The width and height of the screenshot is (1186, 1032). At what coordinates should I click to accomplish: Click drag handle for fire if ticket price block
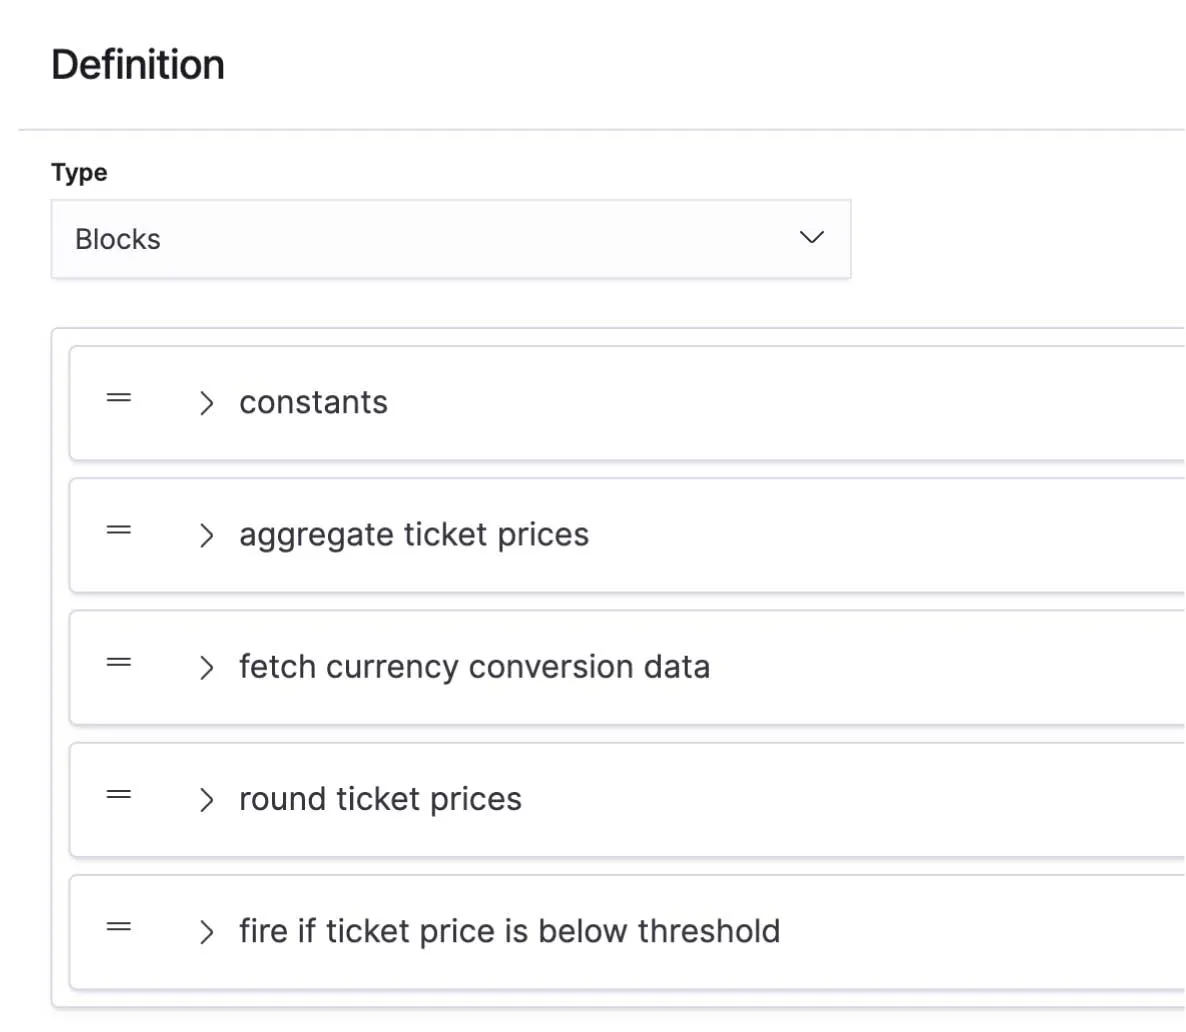point(119,927)
